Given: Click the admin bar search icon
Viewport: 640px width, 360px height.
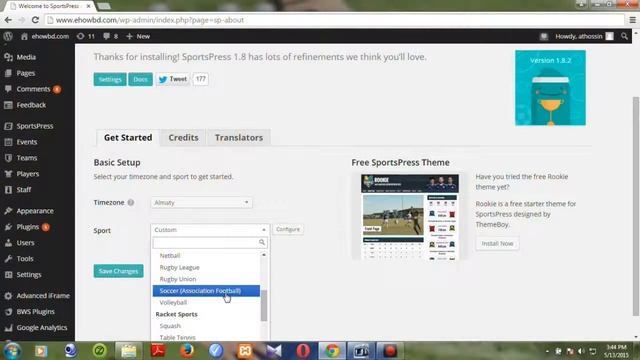Looking at the screenshot, I should point(624,36).
